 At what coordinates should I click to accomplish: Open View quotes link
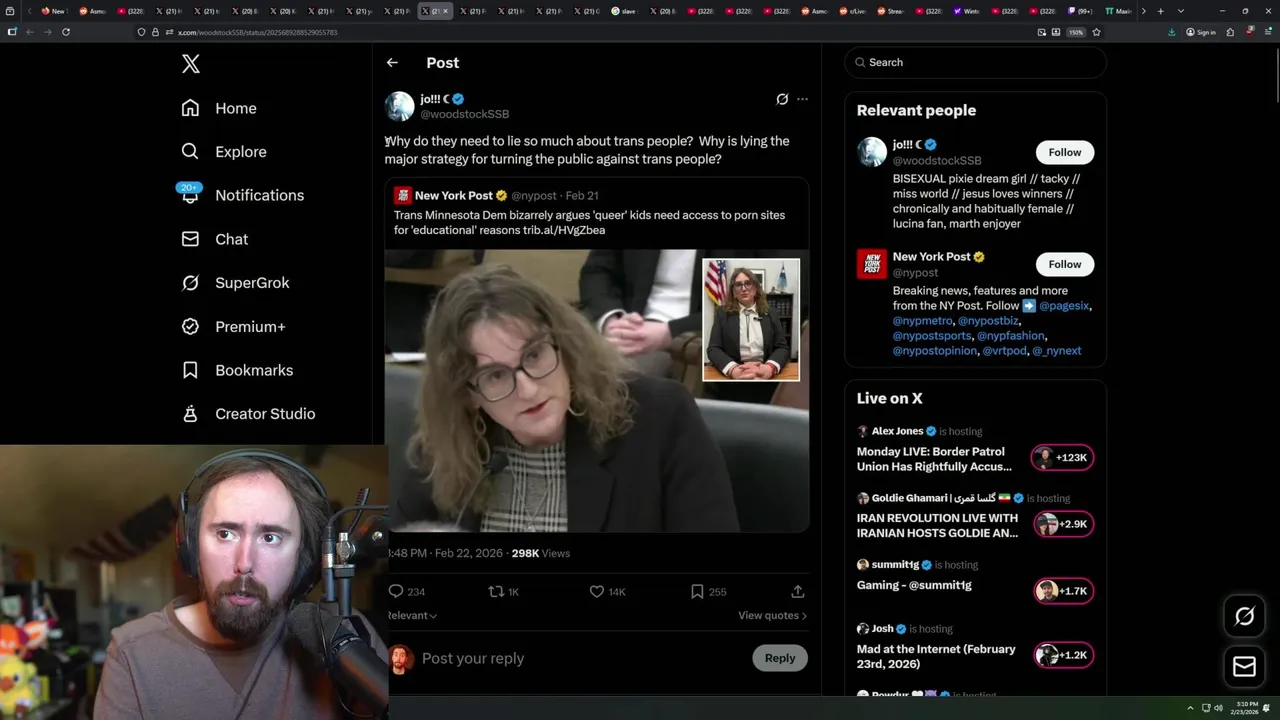click(772, 616)
